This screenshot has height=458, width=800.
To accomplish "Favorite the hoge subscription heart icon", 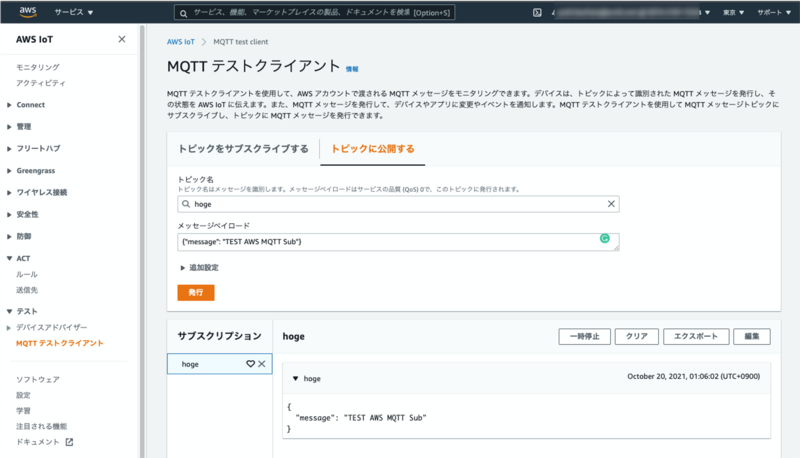I will tap(250, 364).
